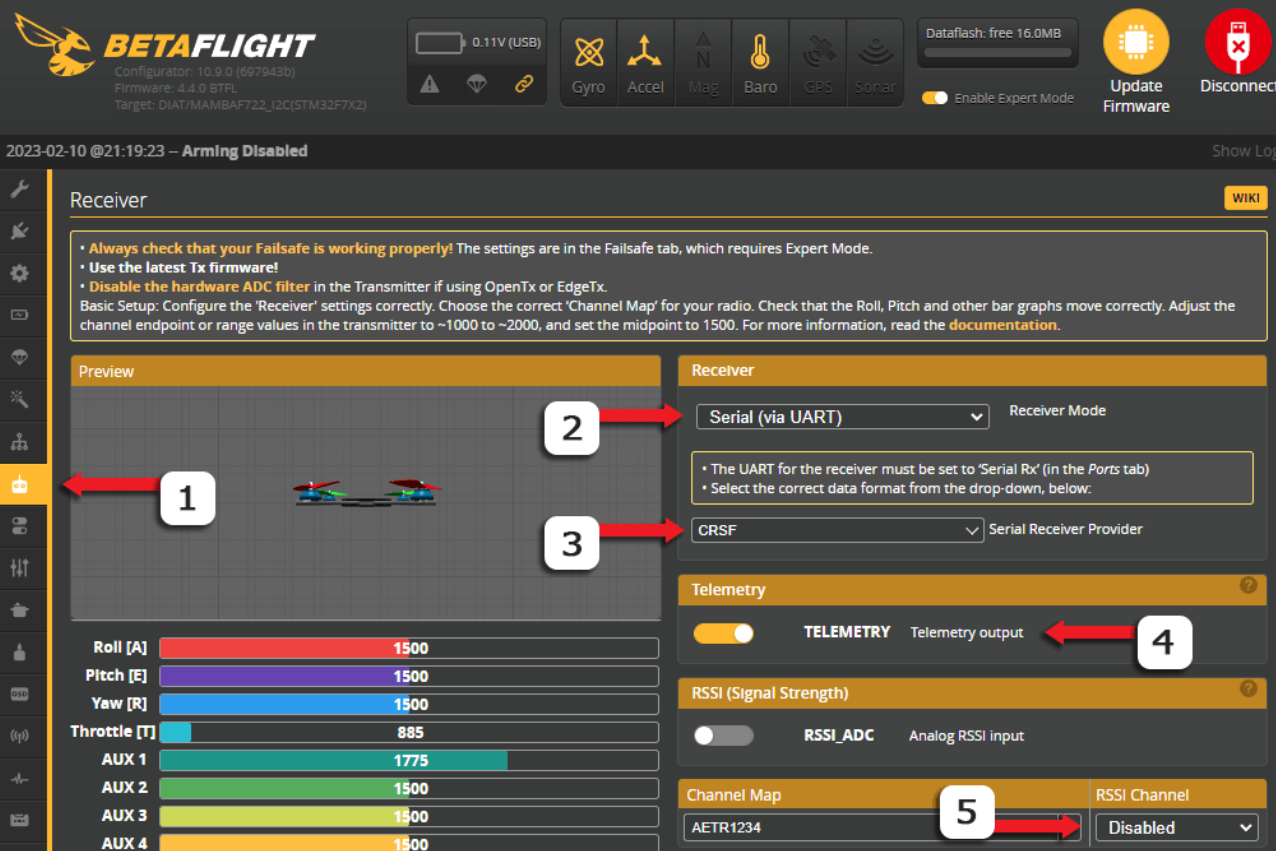Click the 'Arming Disabled' status text
The image size is (1276, 851).
point(244,151)
